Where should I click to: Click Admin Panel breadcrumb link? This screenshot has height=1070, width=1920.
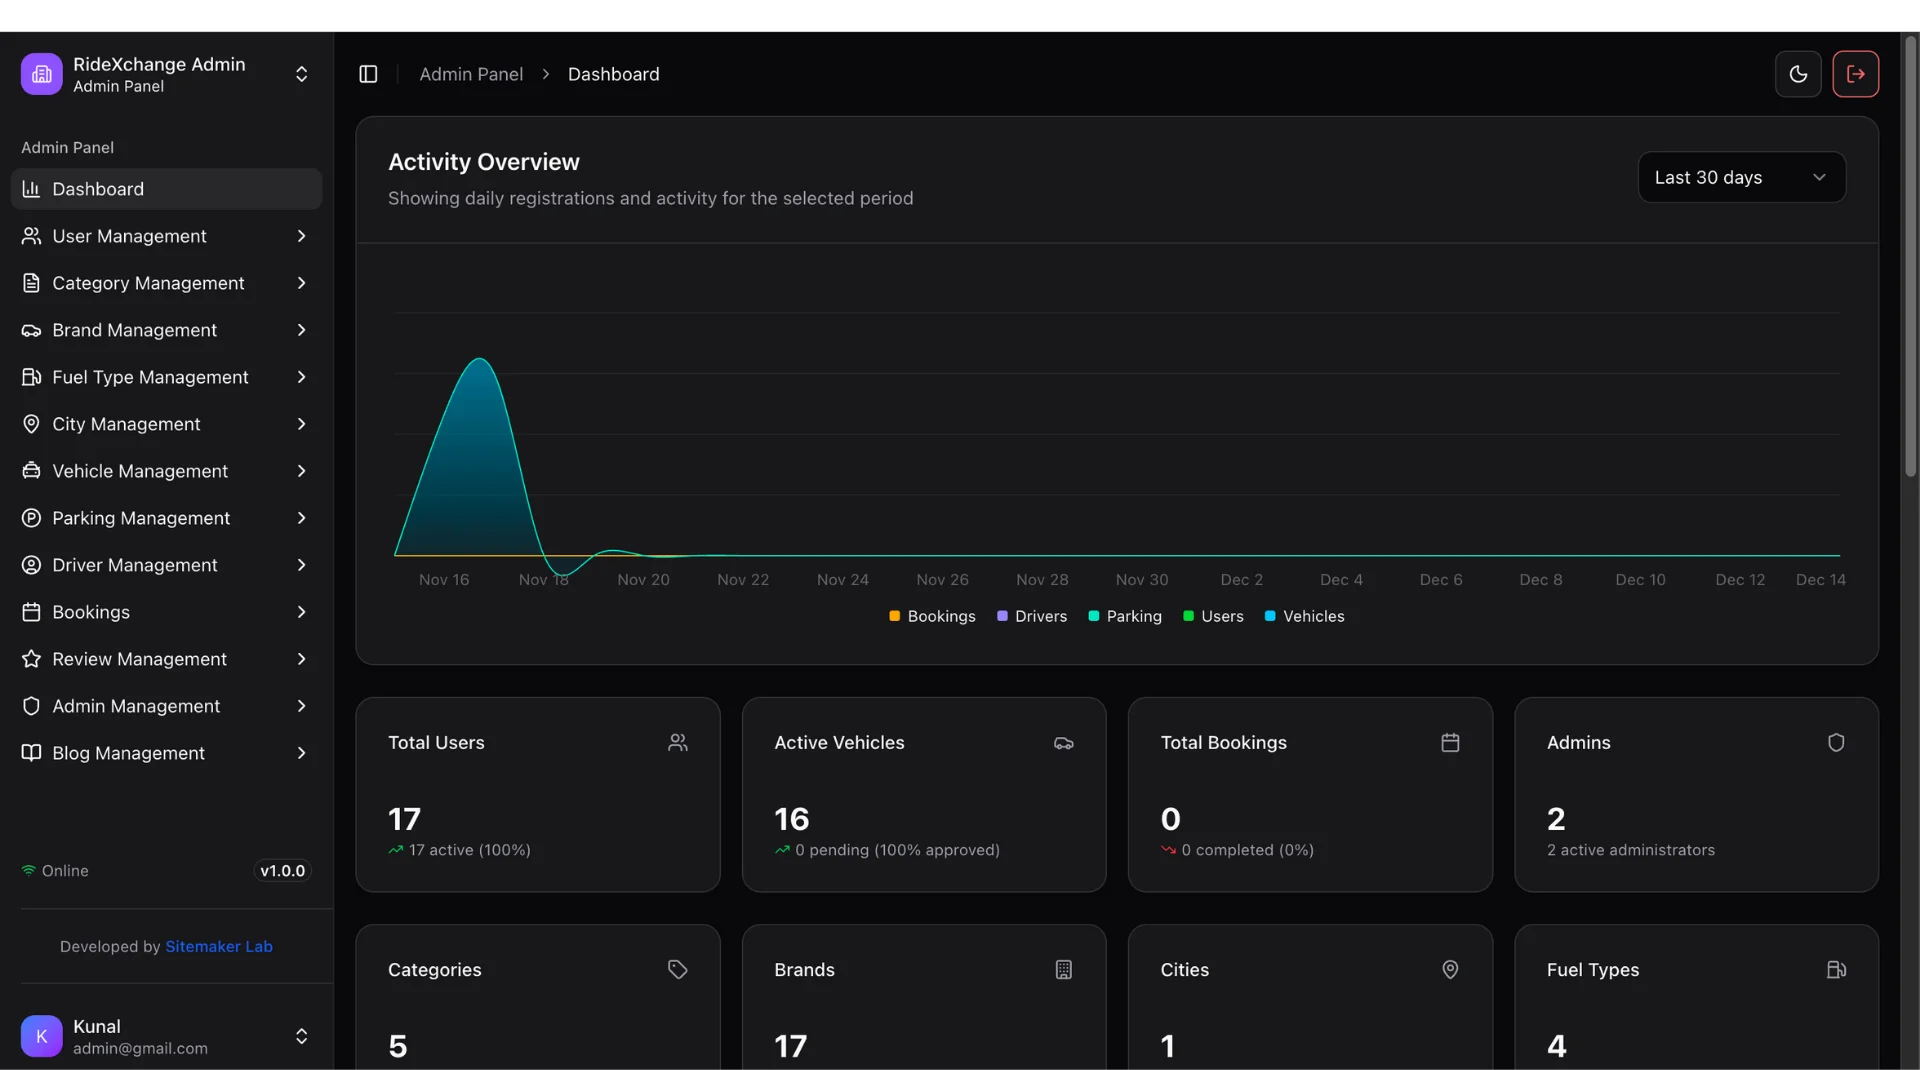(x=471, y=74)
